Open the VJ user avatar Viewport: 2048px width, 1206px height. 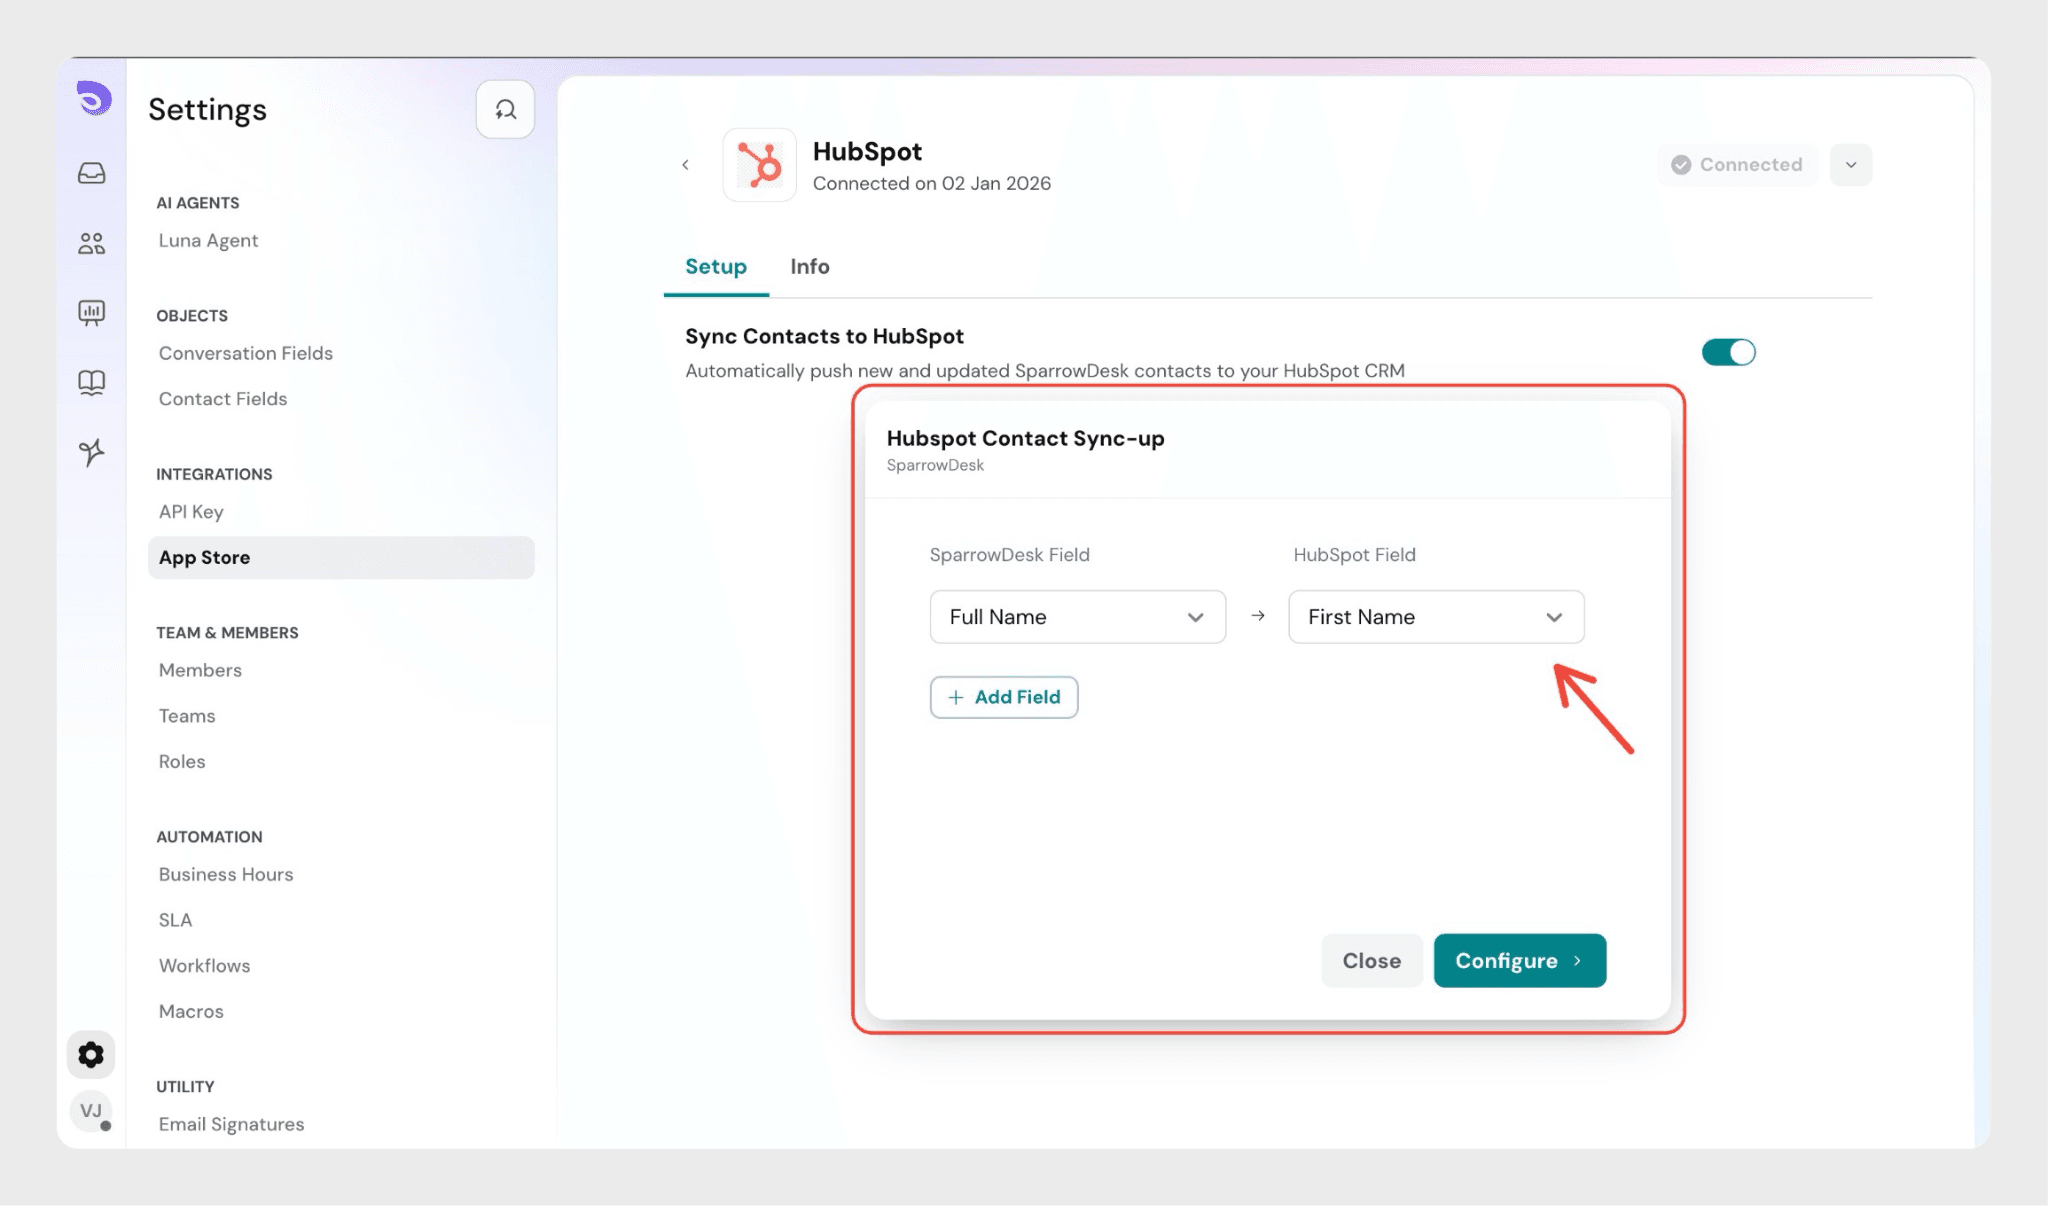tap(91, 1111)
